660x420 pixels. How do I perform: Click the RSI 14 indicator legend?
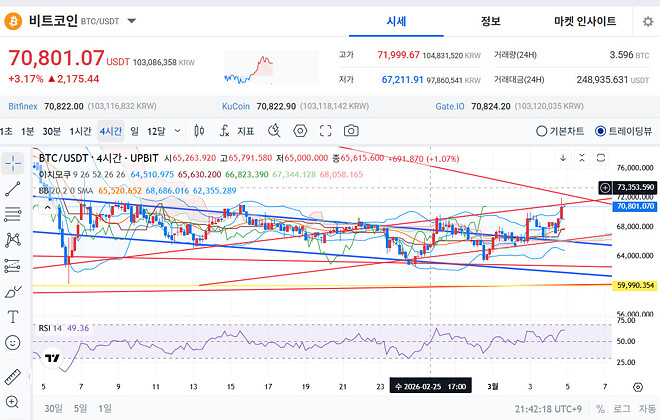[50, 328]
